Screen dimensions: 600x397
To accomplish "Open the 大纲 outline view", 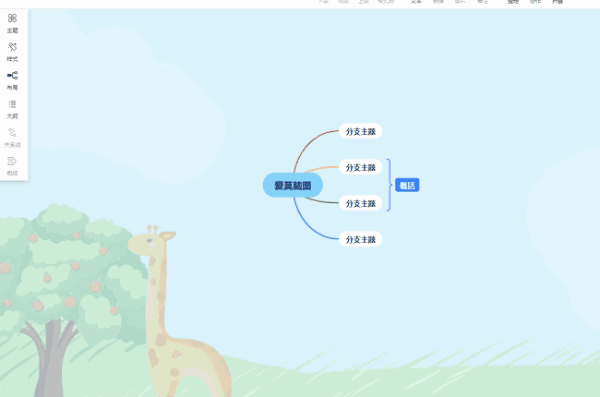I will [x=12, y=109].
